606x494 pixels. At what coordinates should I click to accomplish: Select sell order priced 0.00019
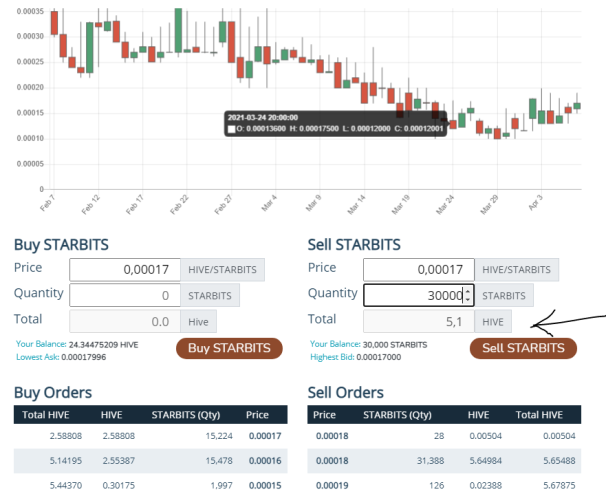(444, 485)
